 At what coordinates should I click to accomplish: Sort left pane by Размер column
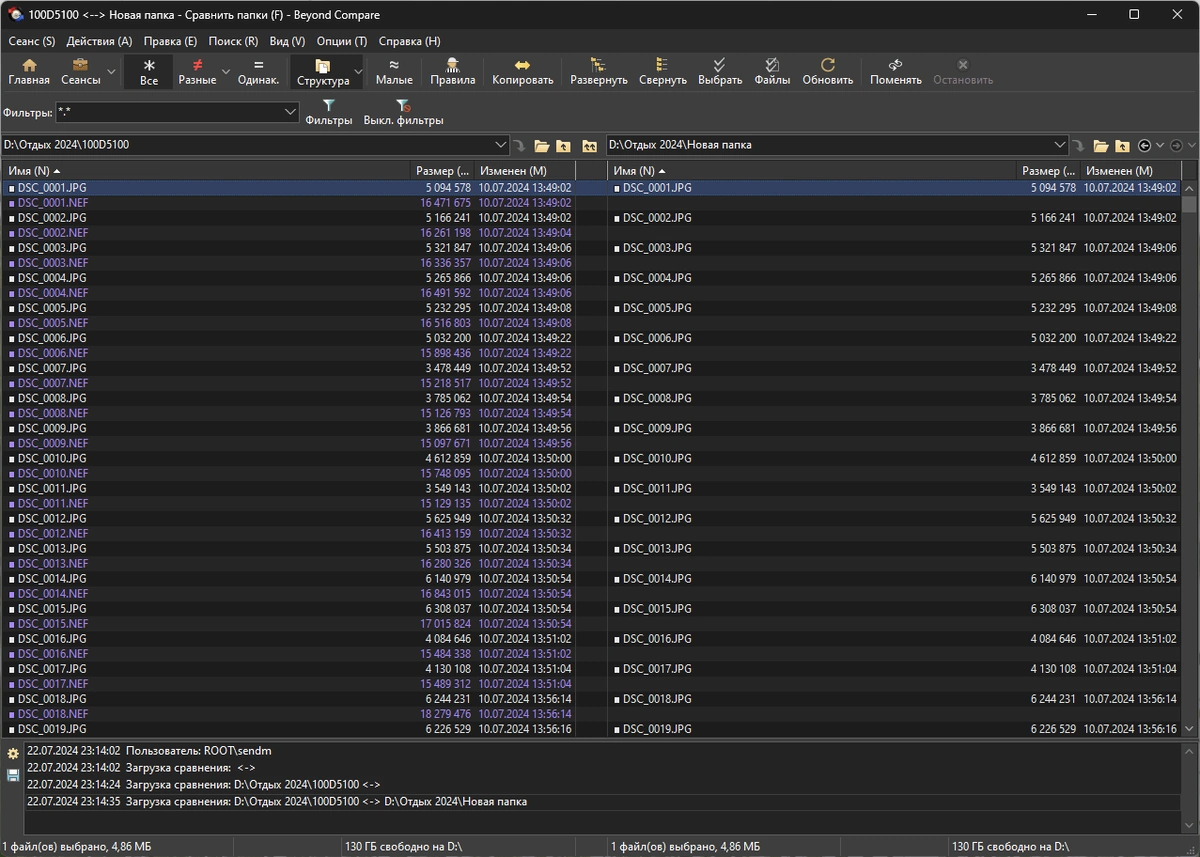442,171
